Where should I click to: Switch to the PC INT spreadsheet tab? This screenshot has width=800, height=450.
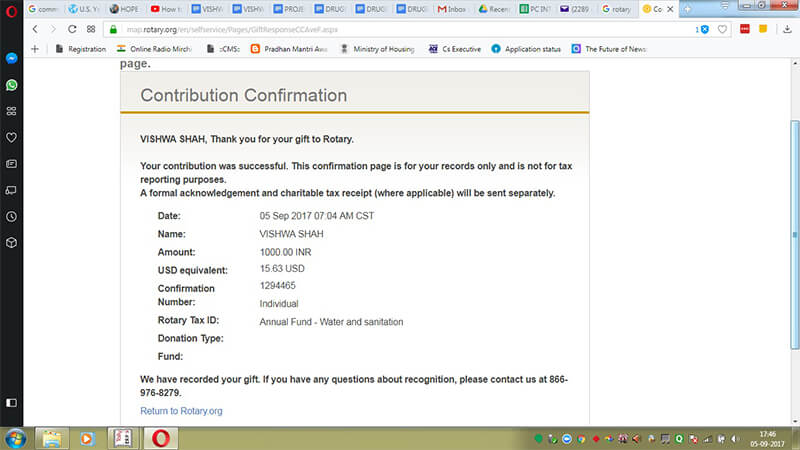click(535, 9)
